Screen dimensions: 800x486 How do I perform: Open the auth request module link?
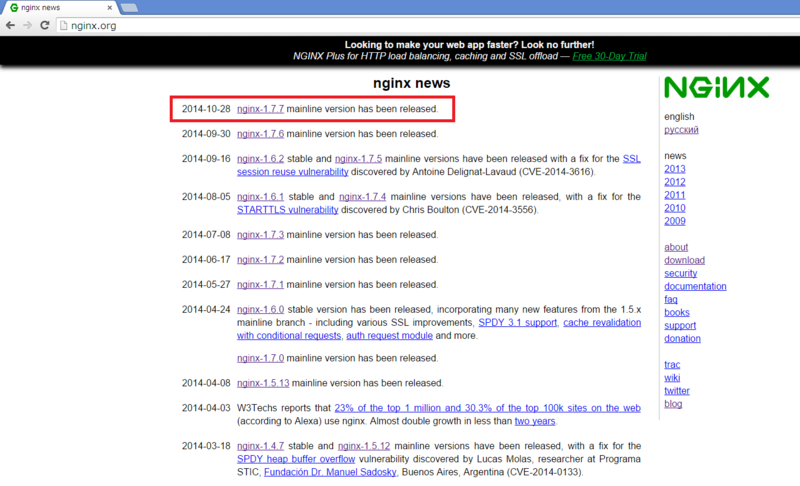click(x=389, y=336)
